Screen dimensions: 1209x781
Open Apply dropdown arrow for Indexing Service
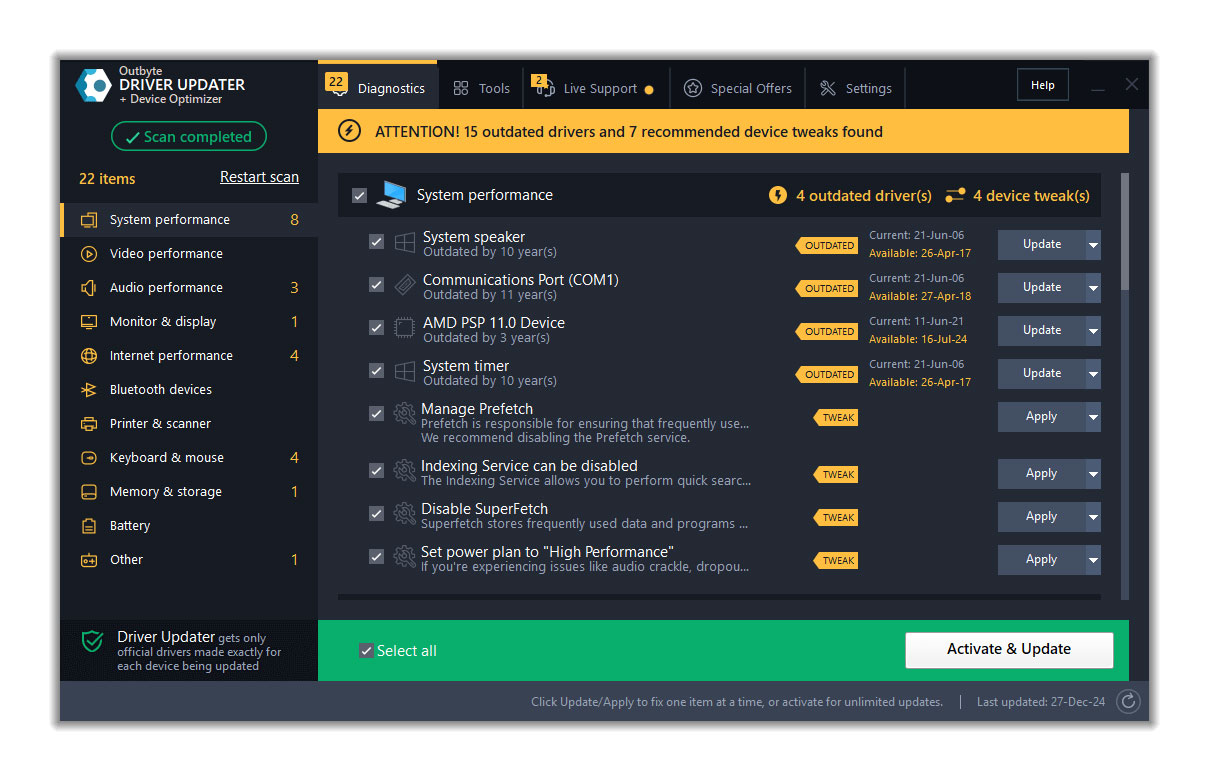pyautogui.click(x=1093, y=474)
